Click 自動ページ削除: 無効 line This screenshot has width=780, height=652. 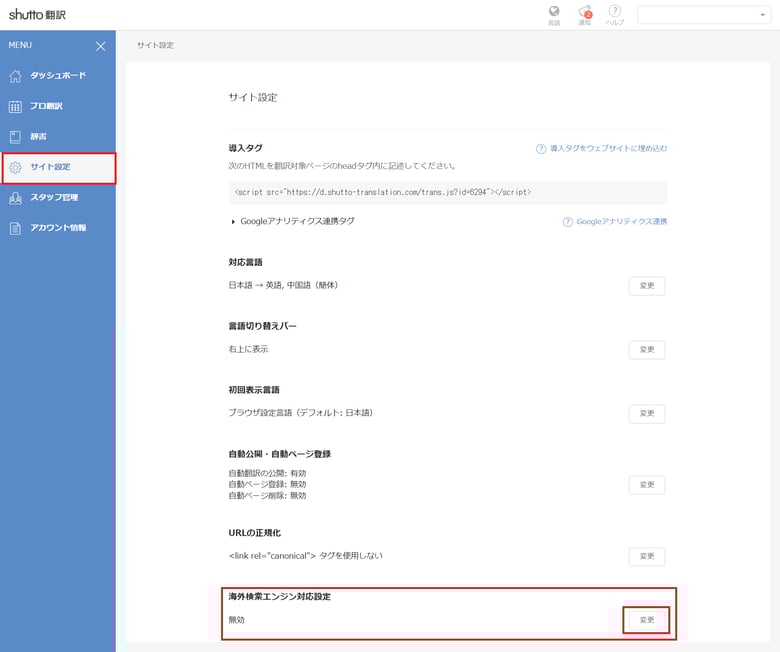(268, 496)
